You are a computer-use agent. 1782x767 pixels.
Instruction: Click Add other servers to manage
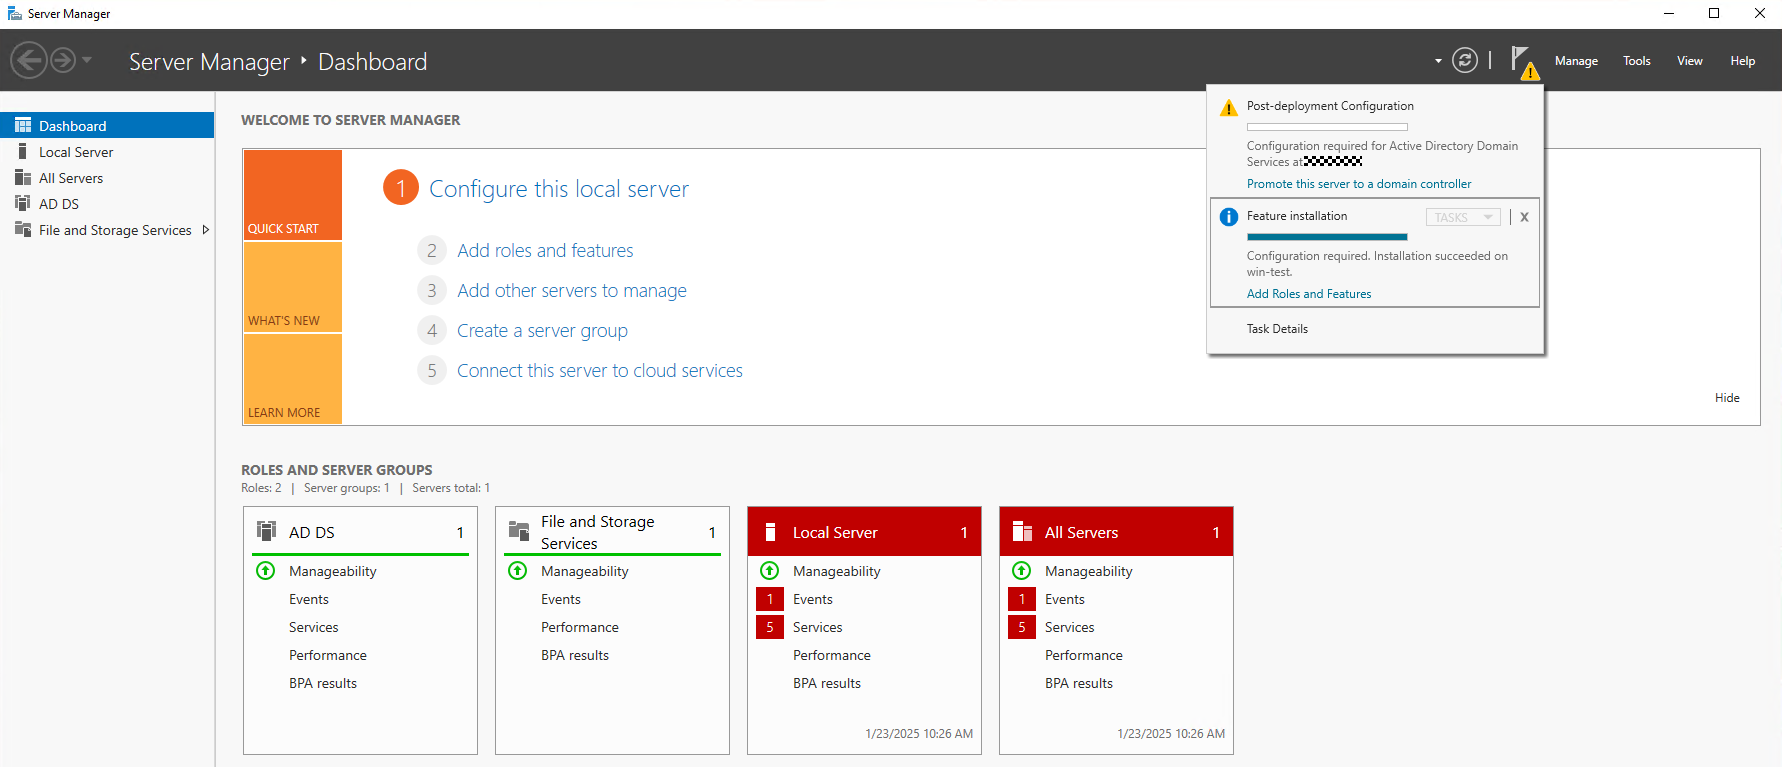(x=572, y=291)
